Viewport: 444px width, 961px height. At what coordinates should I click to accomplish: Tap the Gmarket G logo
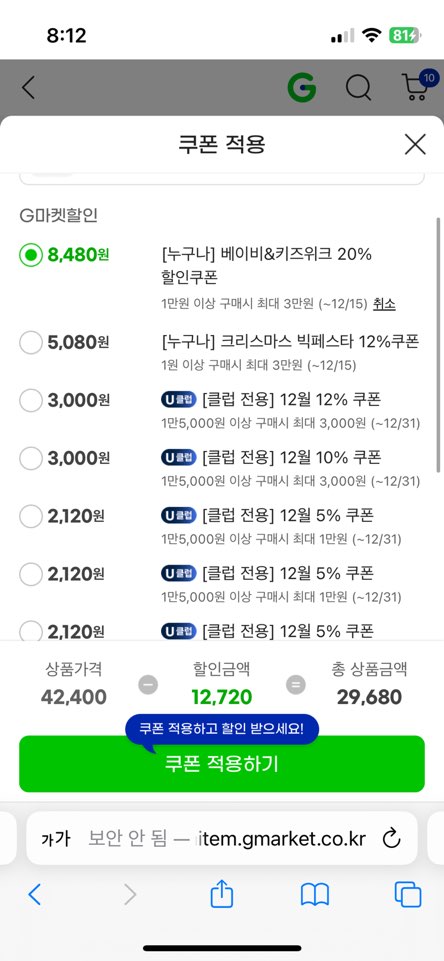coord(302,89)
